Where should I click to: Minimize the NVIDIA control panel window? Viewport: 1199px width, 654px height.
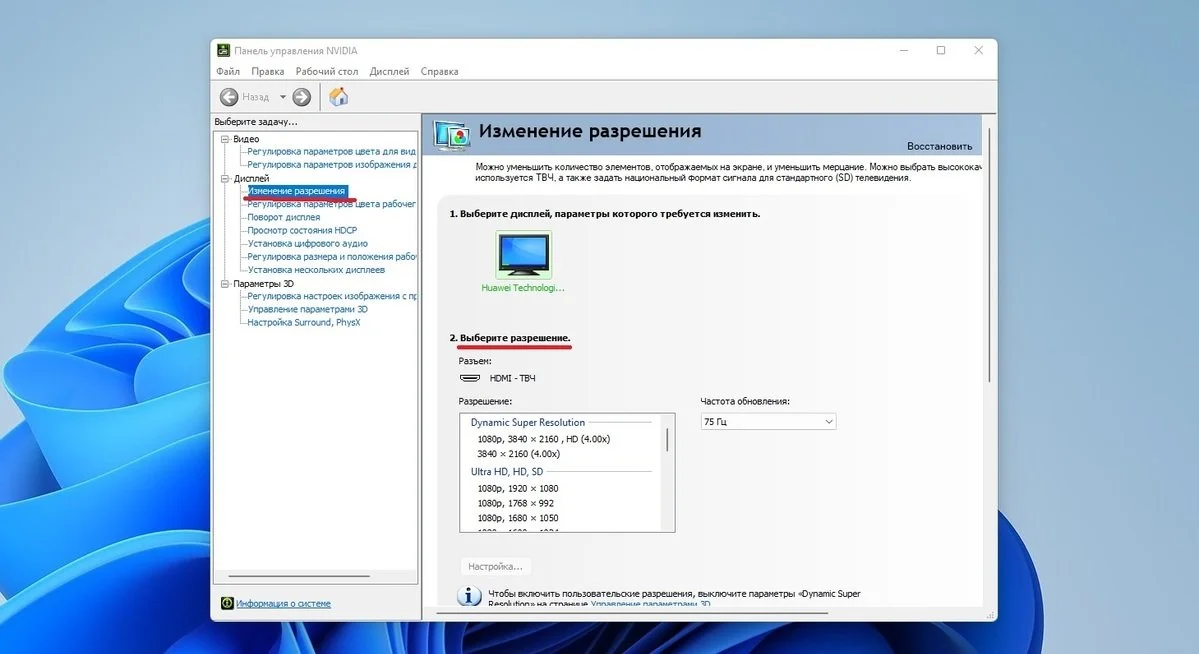point(904,50)
